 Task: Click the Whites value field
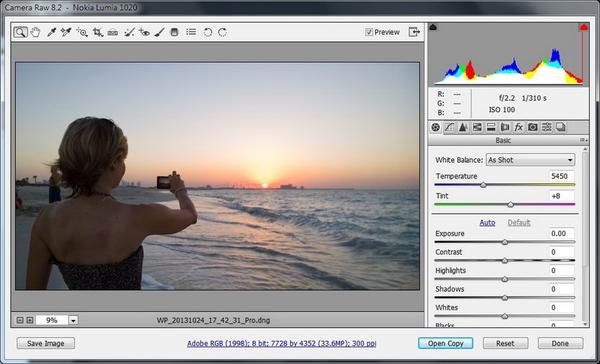click(561, 307)
